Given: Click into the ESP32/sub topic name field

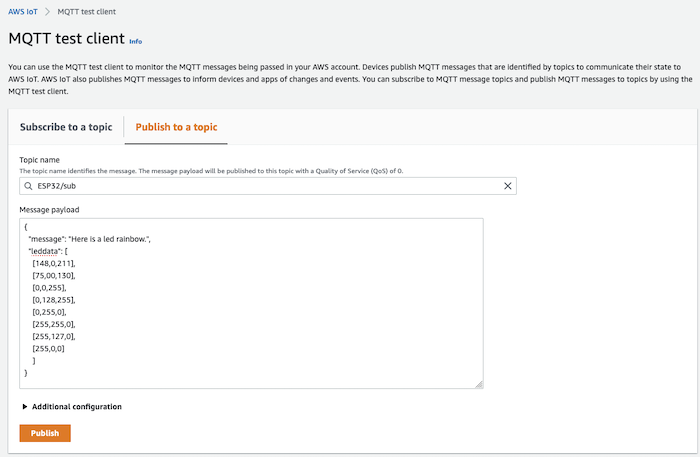Looking at the screenshot, I should point(260,186).
